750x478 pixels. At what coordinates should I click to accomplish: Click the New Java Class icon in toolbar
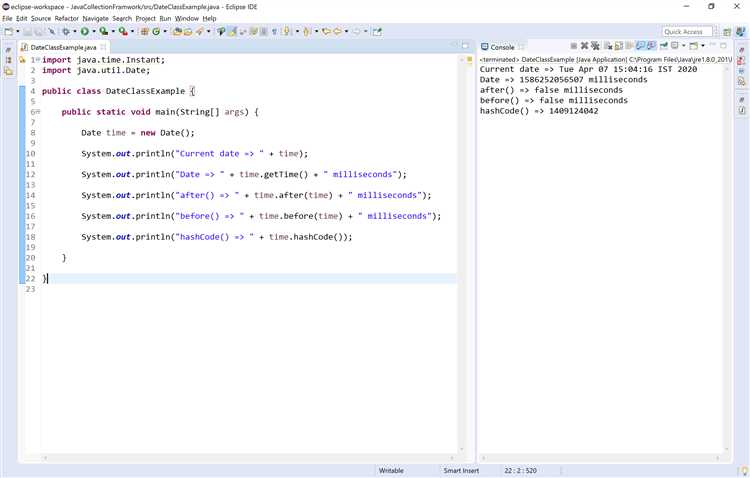point(156,32)
